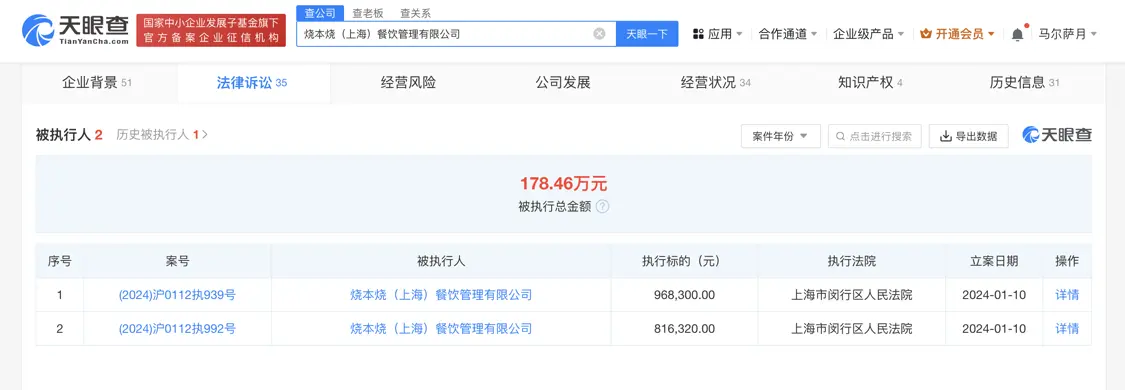Open the 历史信息 tab
The image size is (1125, 390).
[1024, 82]
